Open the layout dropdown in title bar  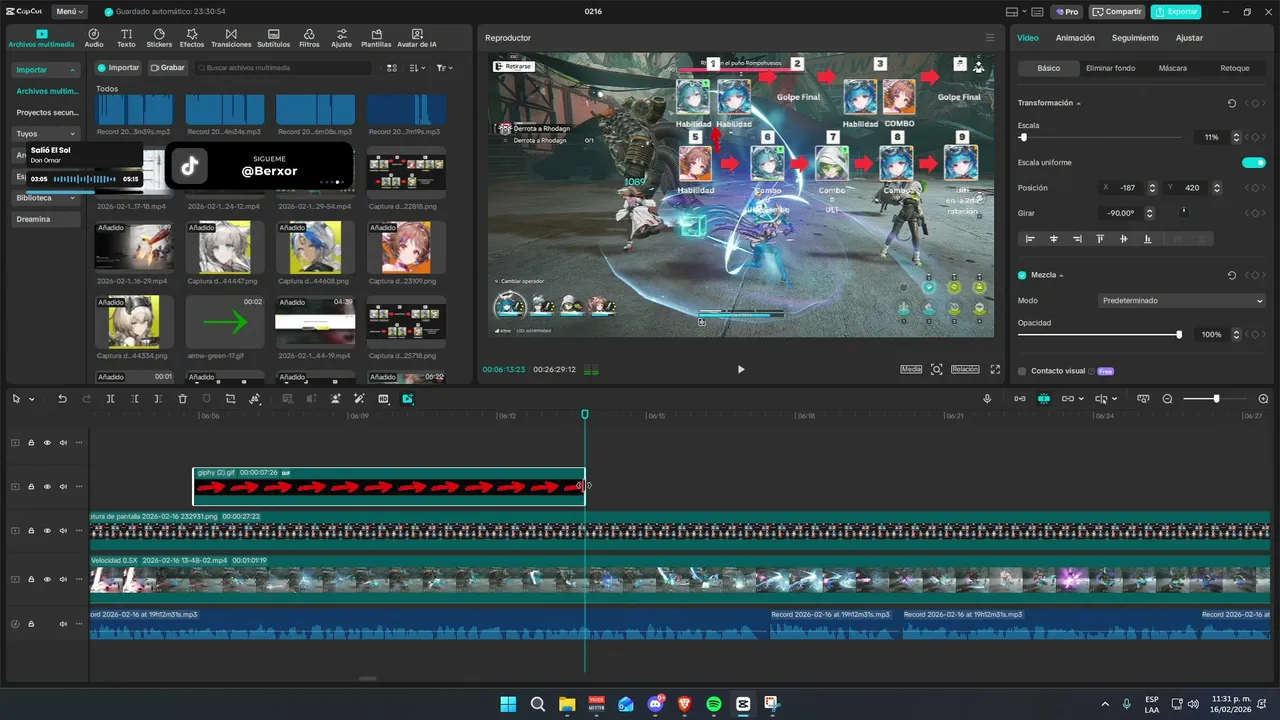tap(1017, 12)
